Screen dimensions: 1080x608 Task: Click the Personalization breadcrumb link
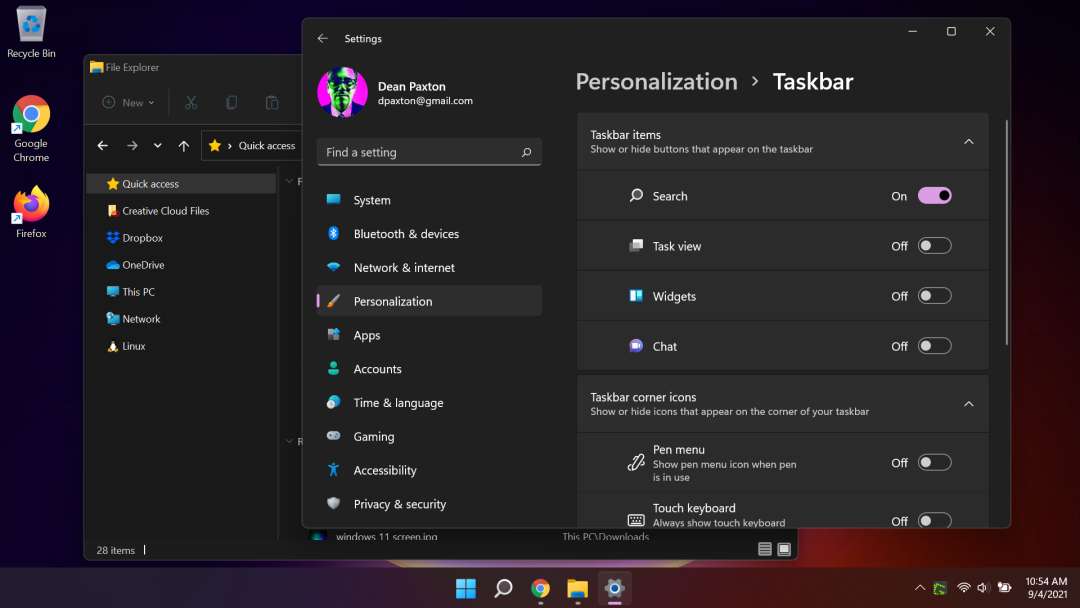pyautogui.click(x=656, y=82)
